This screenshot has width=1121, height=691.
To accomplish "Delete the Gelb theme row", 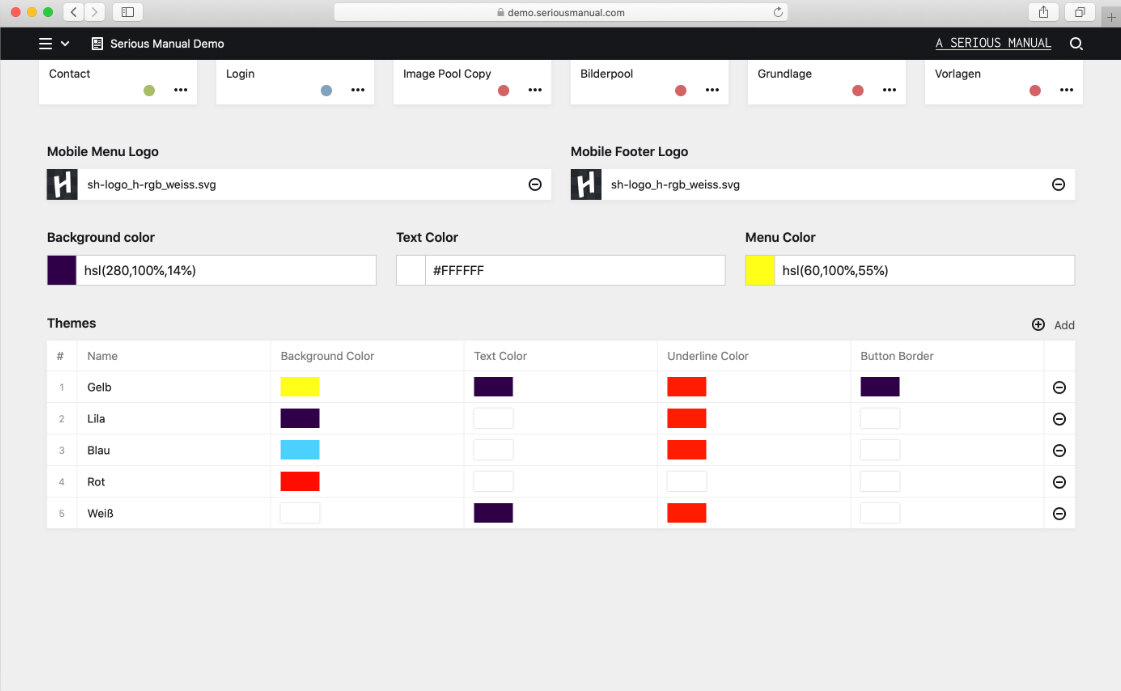I will (1060, 387).
